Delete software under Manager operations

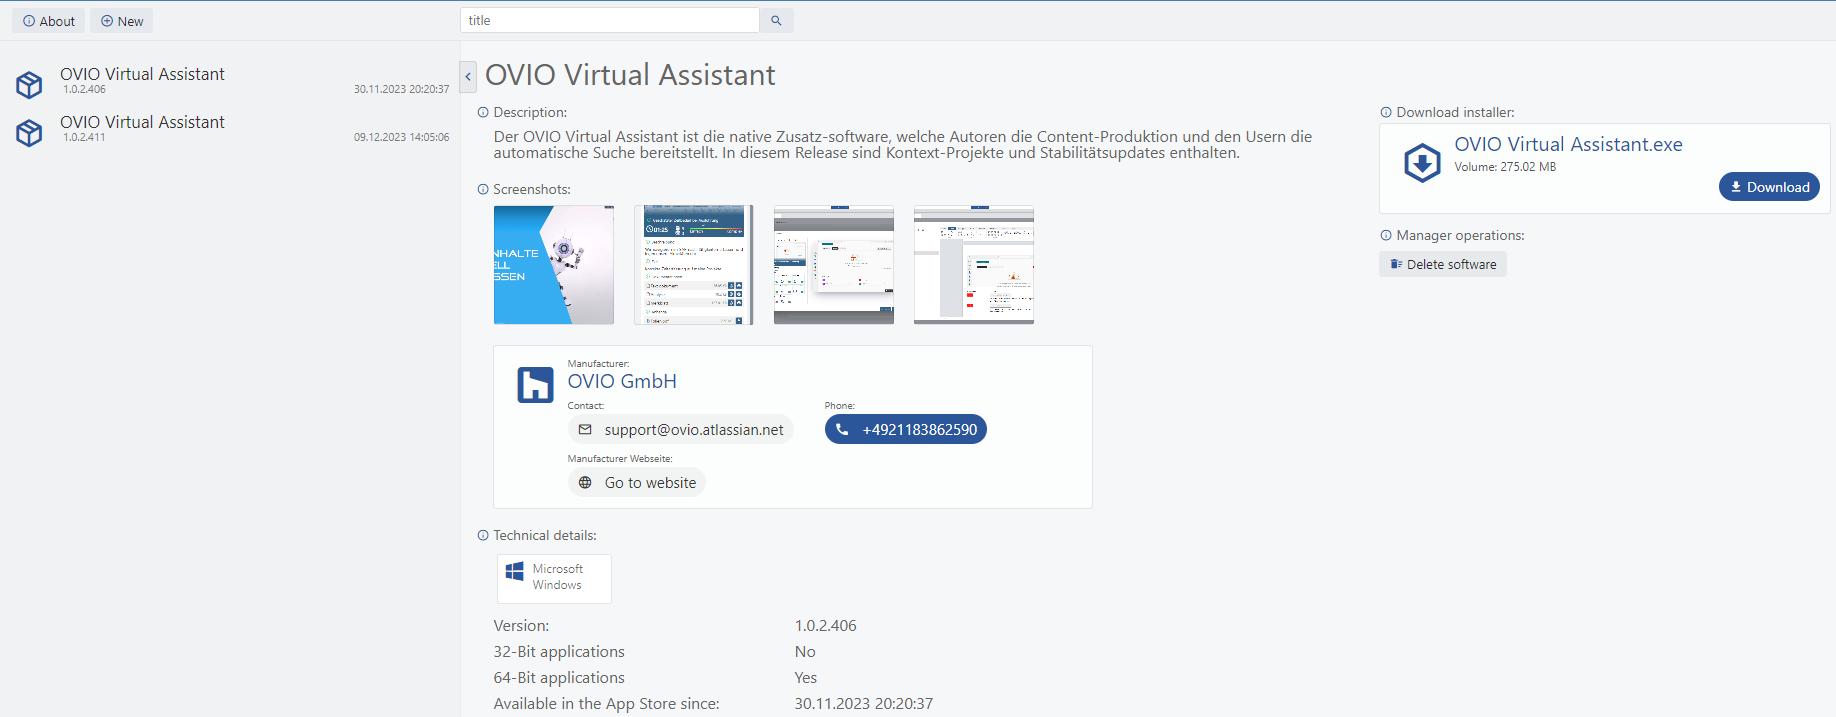(x=1443, y=264)
